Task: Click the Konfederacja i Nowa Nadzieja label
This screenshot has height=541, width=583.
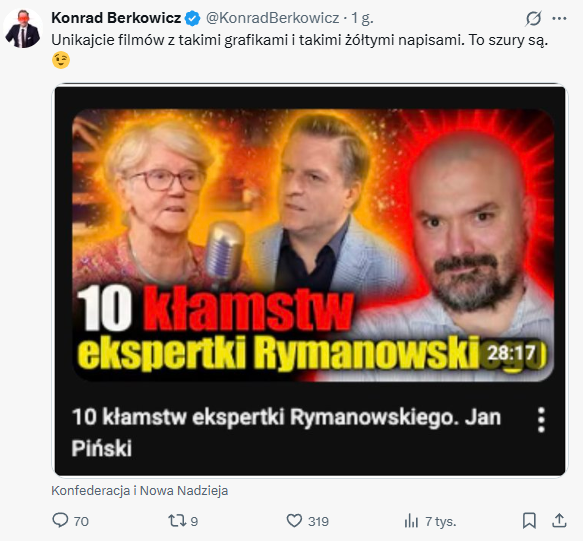Action: pyautogui.click(x=140, y=490)
